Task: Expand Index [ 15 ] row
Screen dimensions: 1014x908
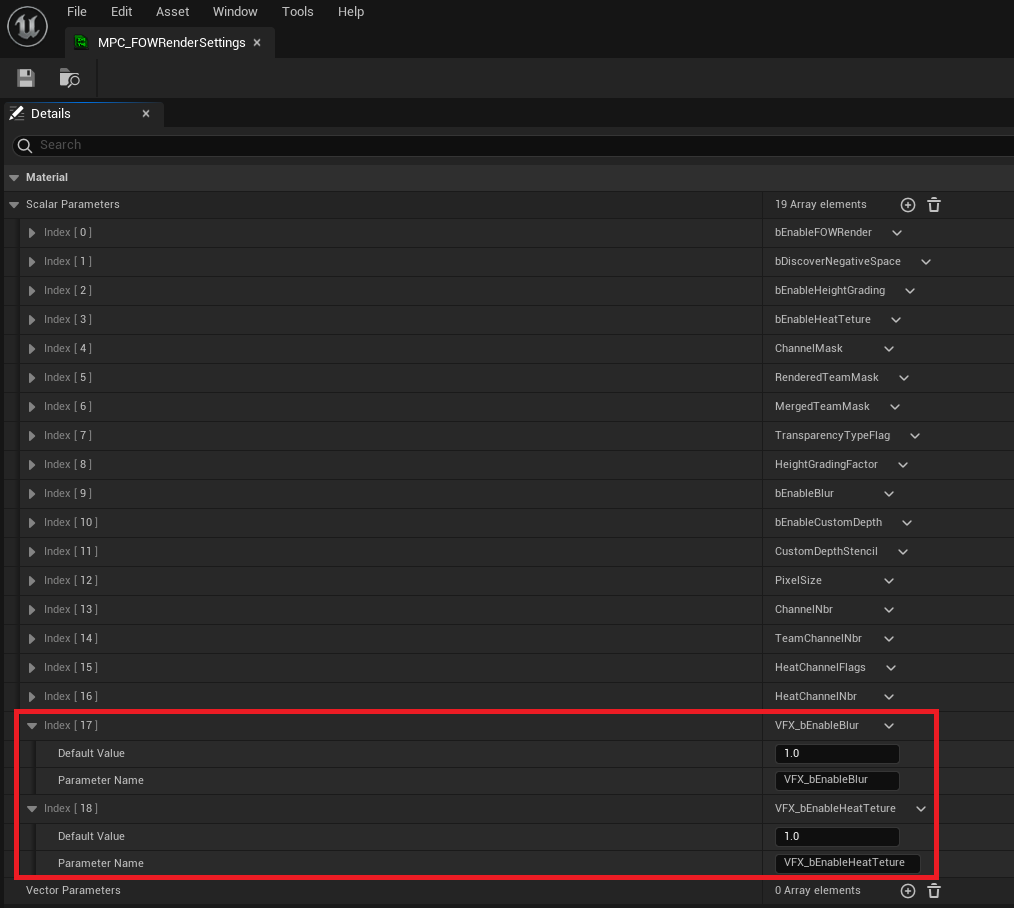Action: (x=32, y=667)
